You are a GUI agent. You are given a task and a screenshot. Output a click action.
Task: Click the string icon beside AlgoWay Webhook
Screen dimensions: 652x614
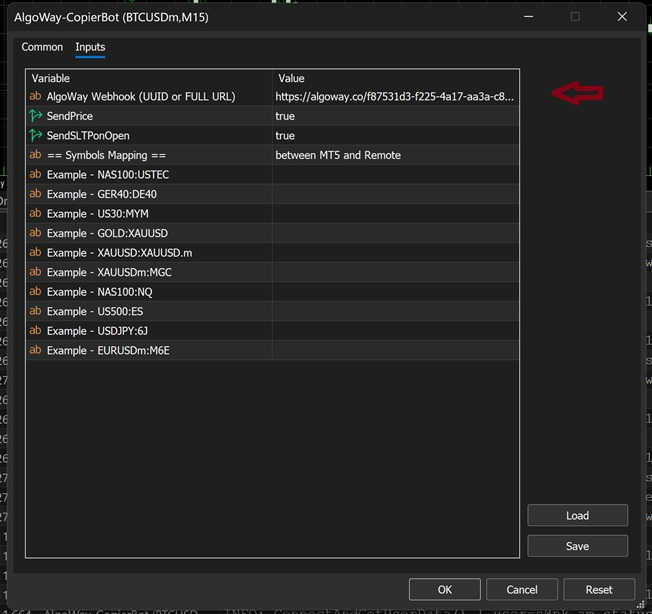(35, 96)
